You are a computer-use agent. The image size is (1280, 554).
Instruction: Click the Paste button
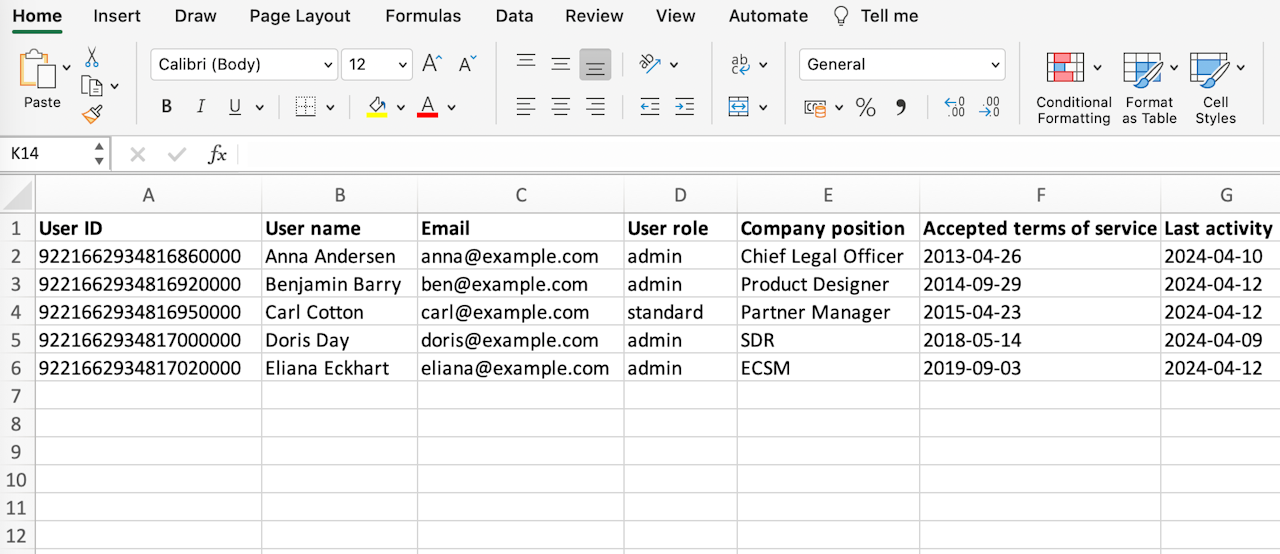[42, 80]
